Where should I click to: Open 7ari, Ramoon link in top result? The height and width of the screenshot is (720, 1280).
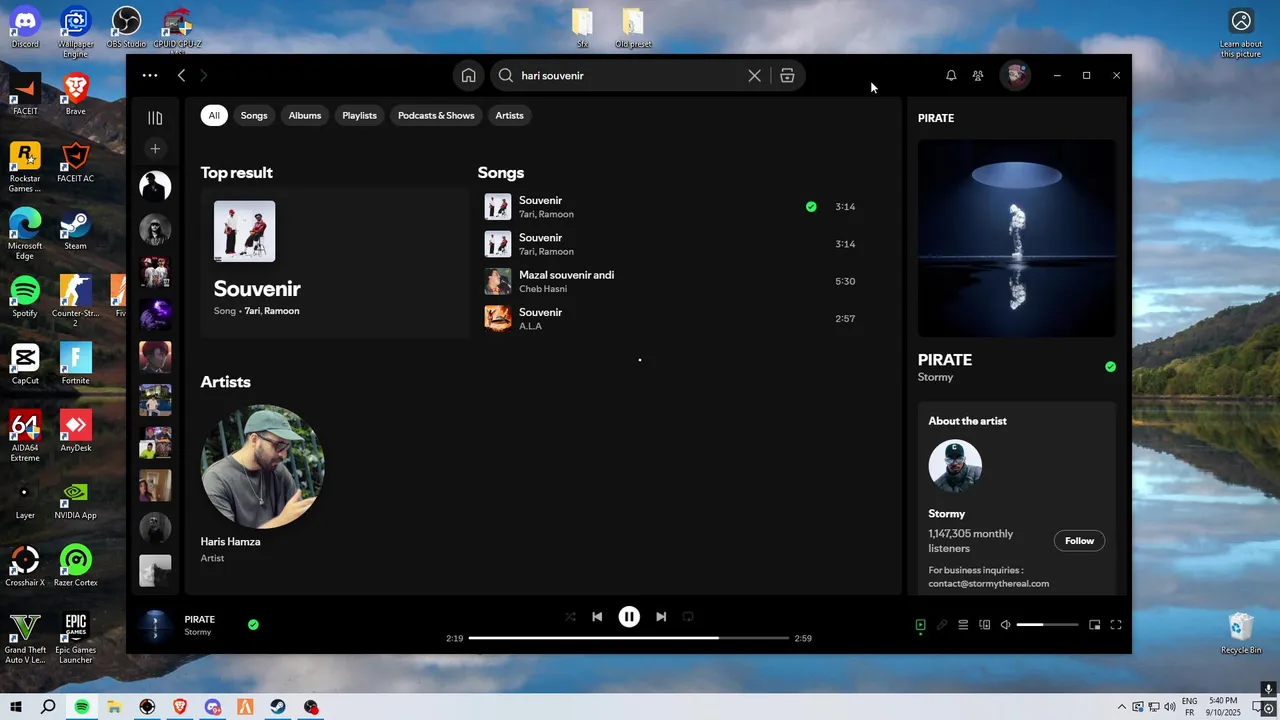click(x=272, y=311)
